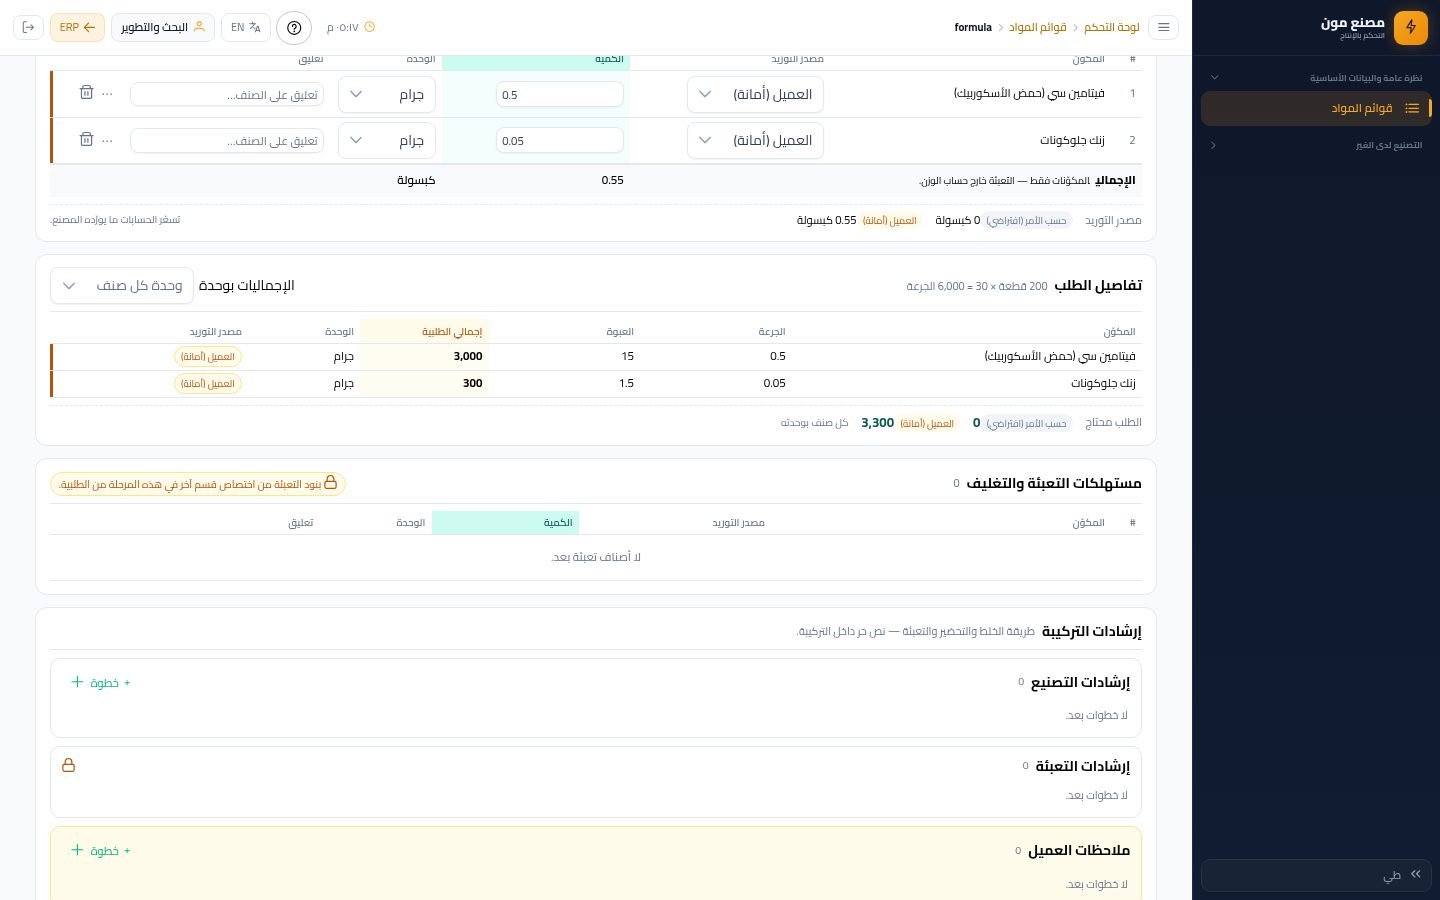The height and width of the screenshot is (900, 1440).
Task: Open the help question mark icon
Action: [x=294, y=27]
